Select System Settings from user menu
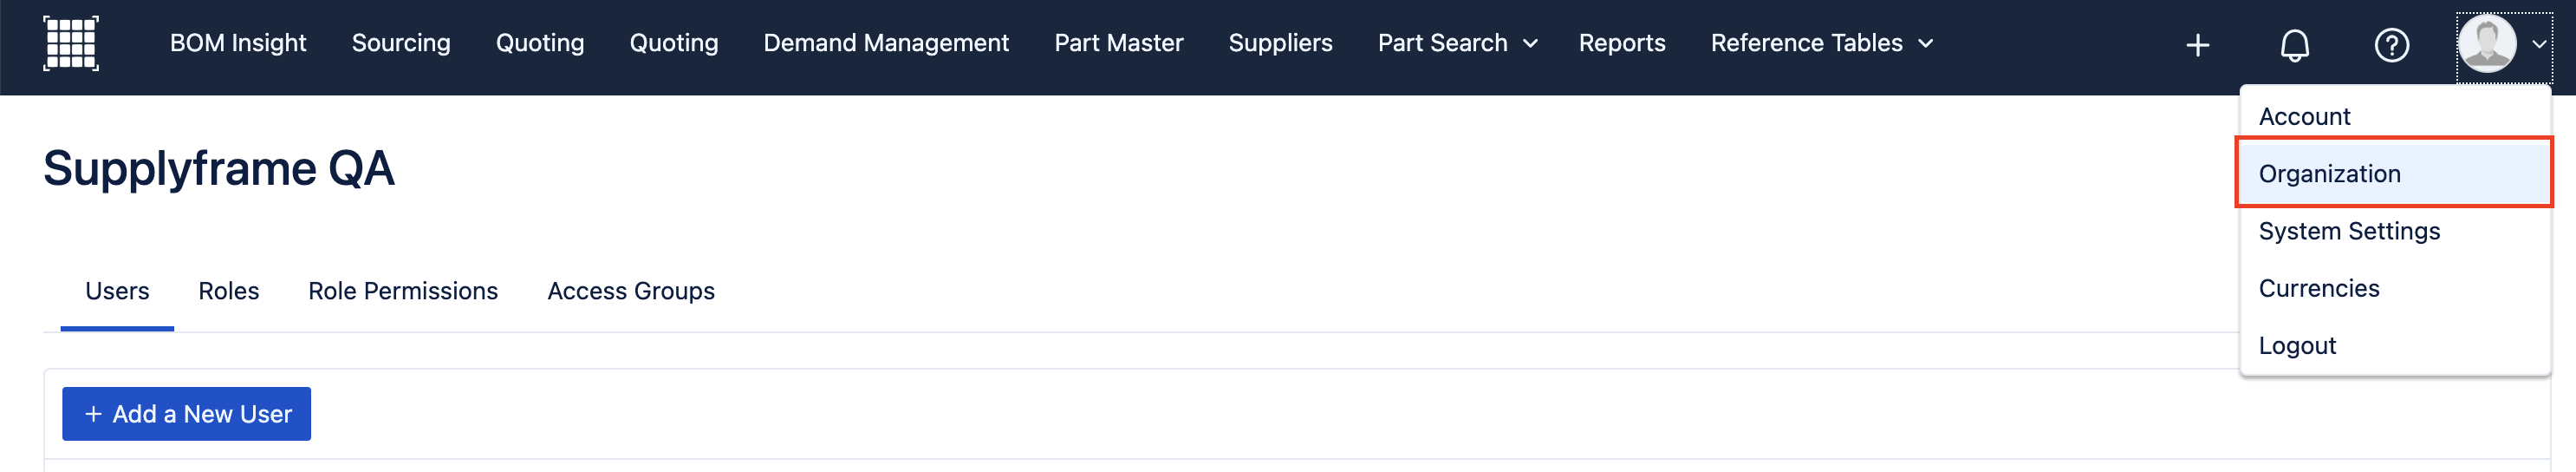 (x=2349, y=231)
